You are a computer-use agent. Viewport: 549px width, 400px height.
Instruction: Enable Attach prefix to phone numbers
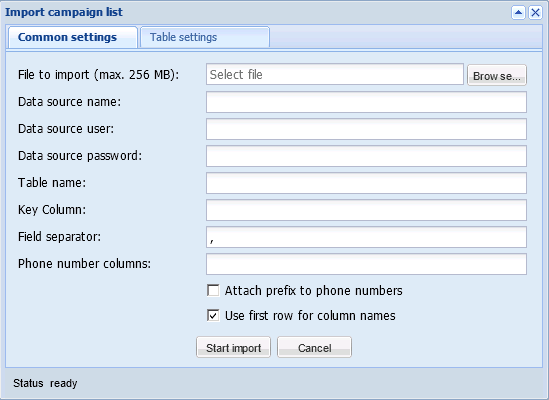(213, 290)
